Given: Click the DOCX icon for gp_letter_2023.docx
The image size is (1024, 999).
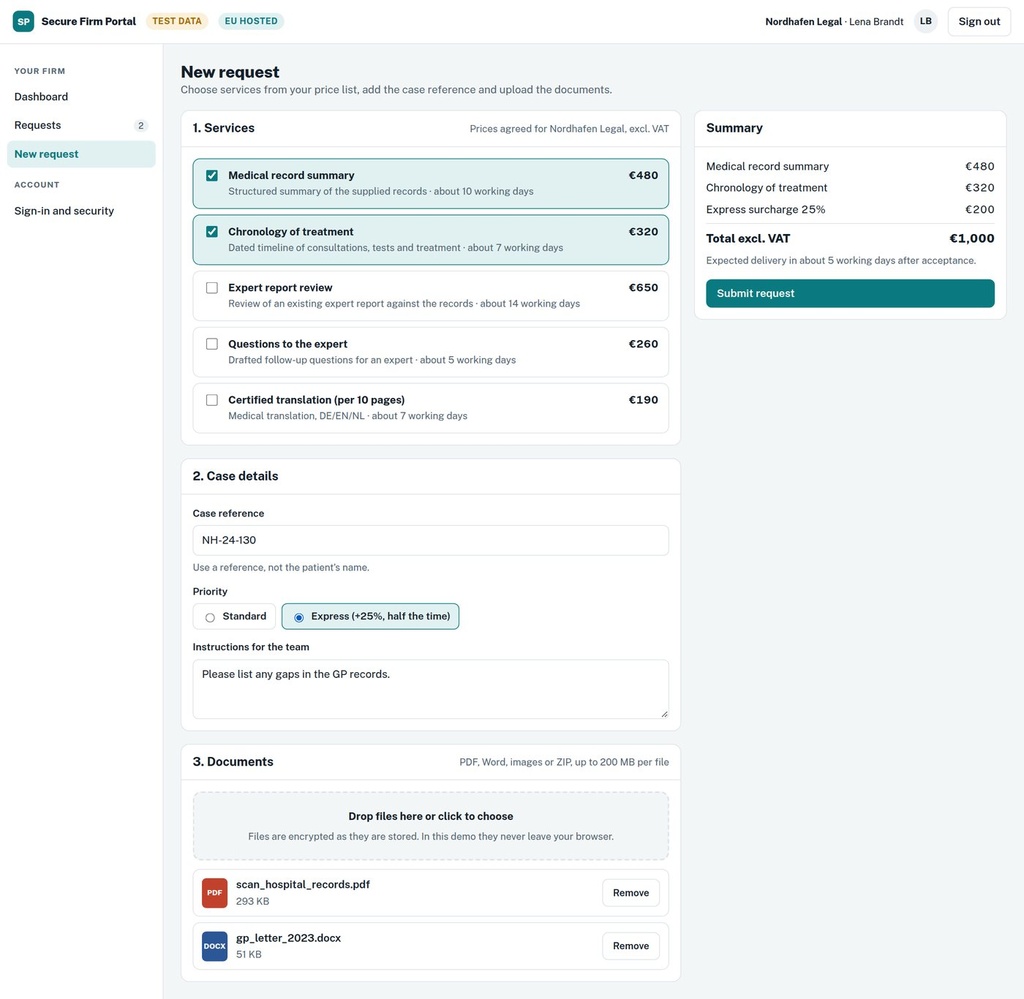Looking at the screenshot, I should click(x=214, y=946).
